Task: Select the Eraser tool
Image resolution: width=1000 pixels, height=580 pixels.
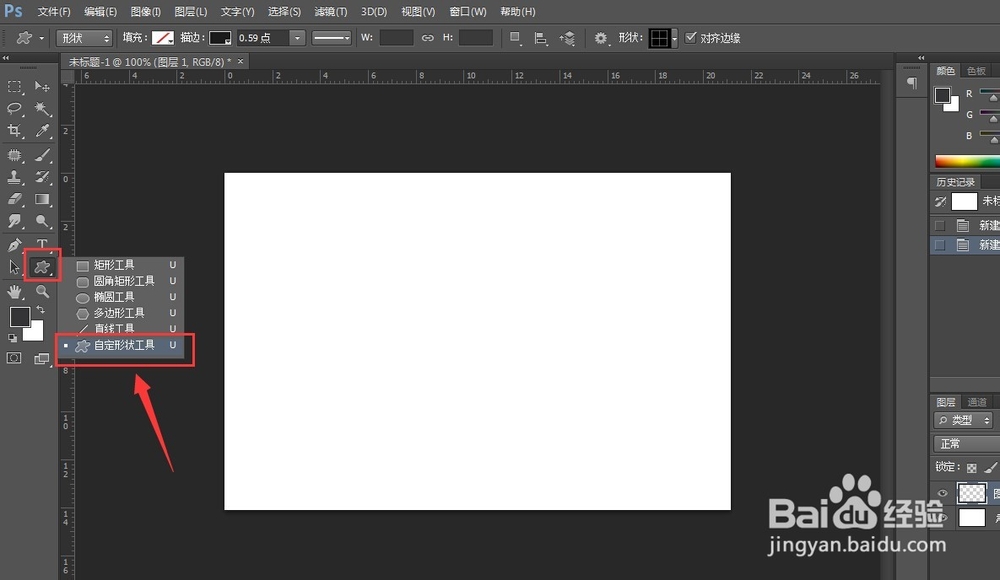Action: click(x=14, y=199)
